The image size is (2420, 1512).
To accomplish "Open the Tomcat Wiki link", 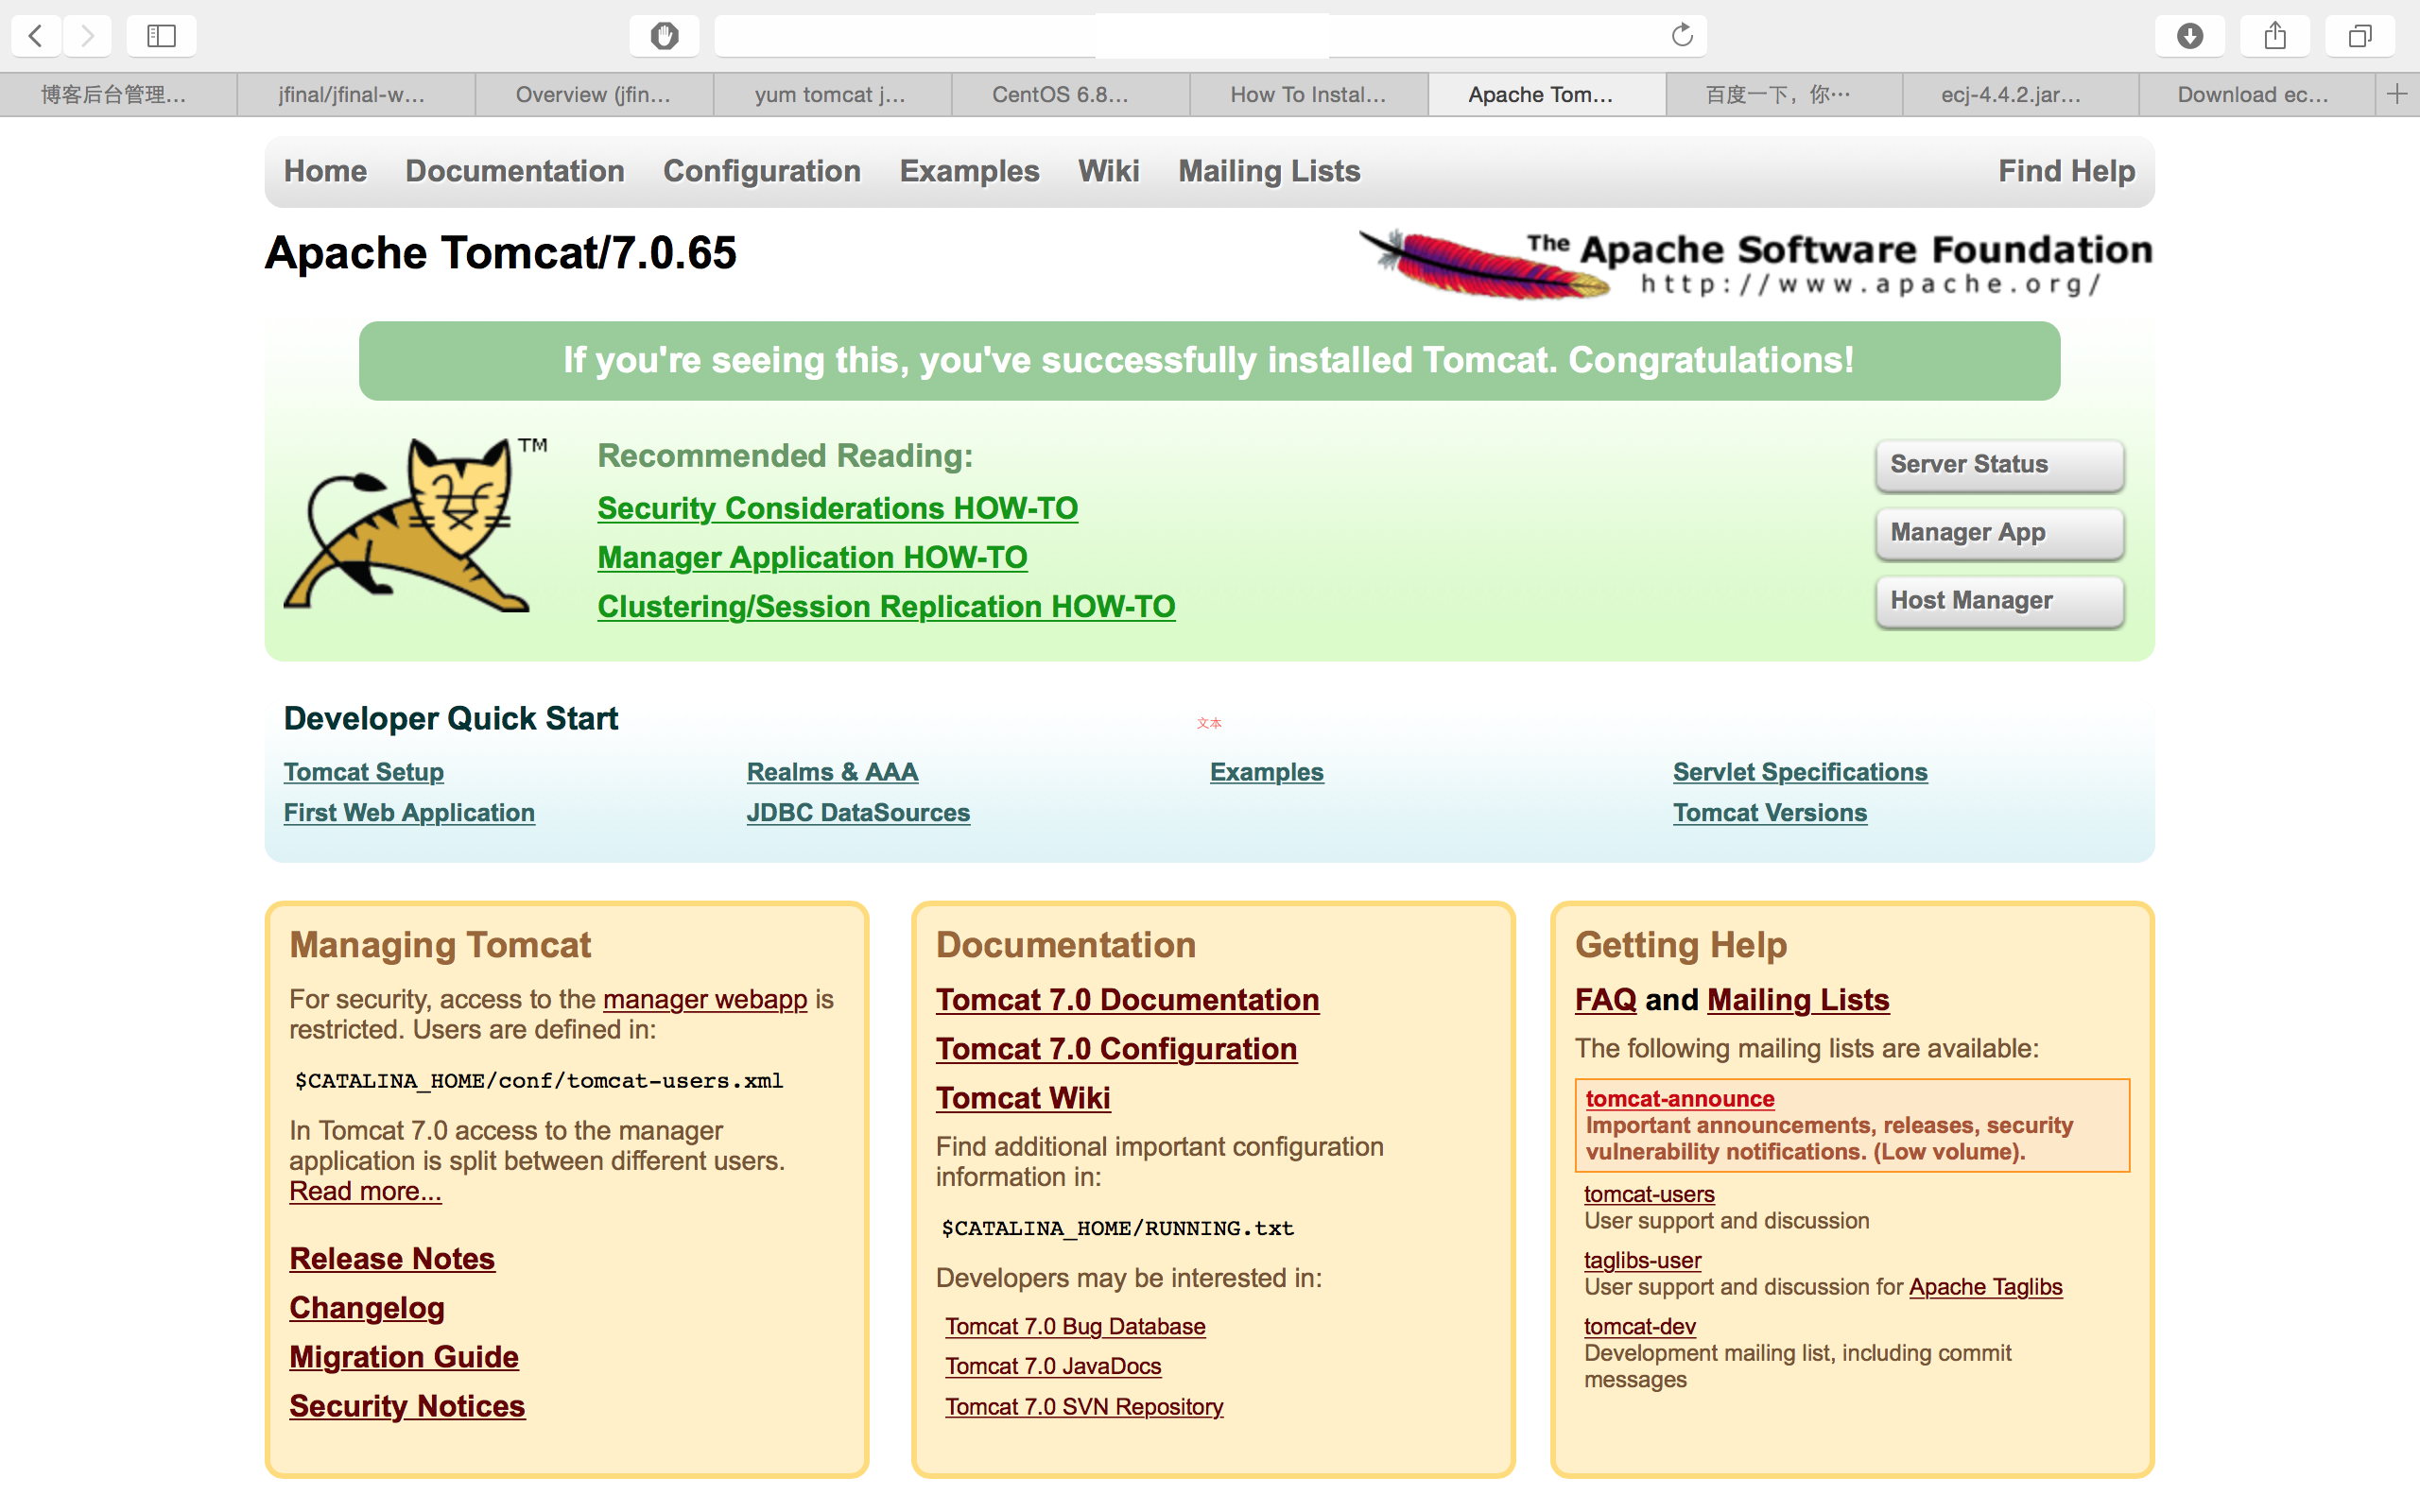I will (x=1023, y=1098).
